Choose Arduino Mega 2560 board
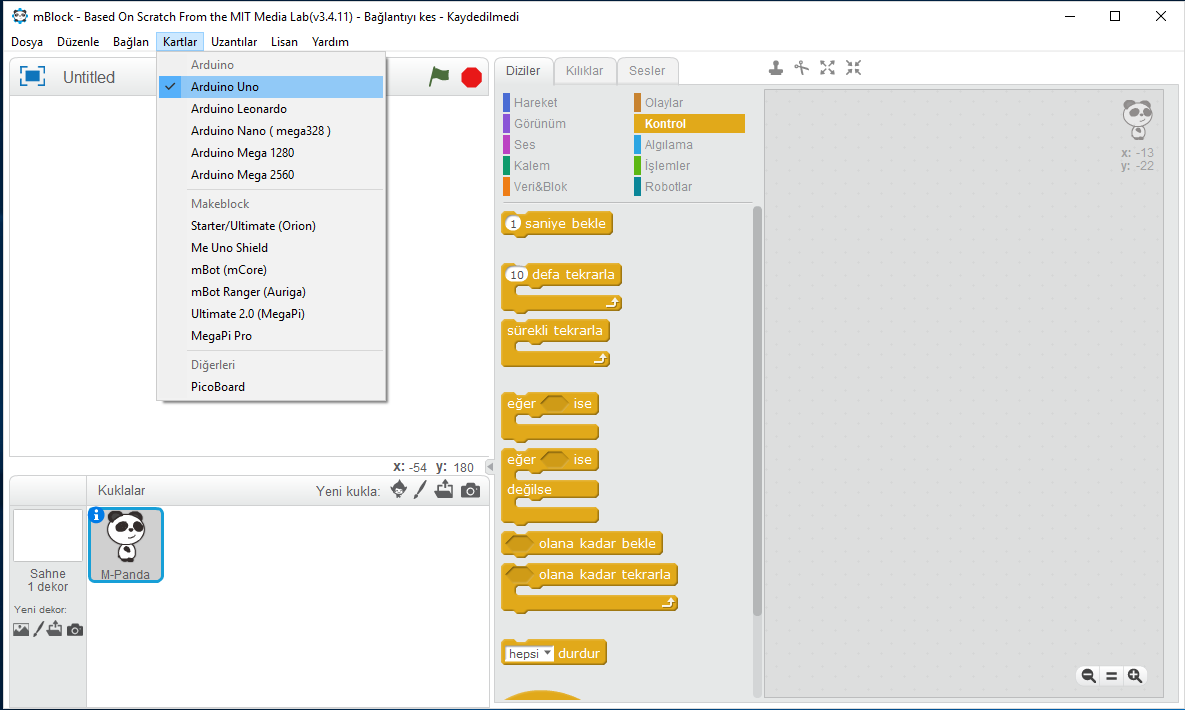 tap(242, 175)
